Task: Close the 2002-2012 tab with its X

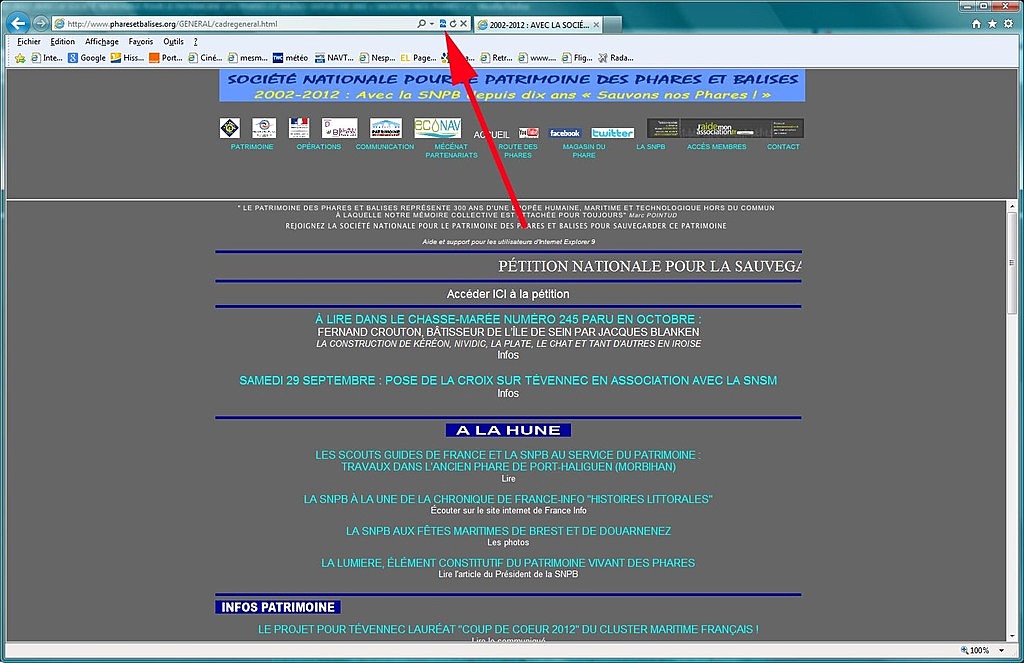Action: pos(596,25)
